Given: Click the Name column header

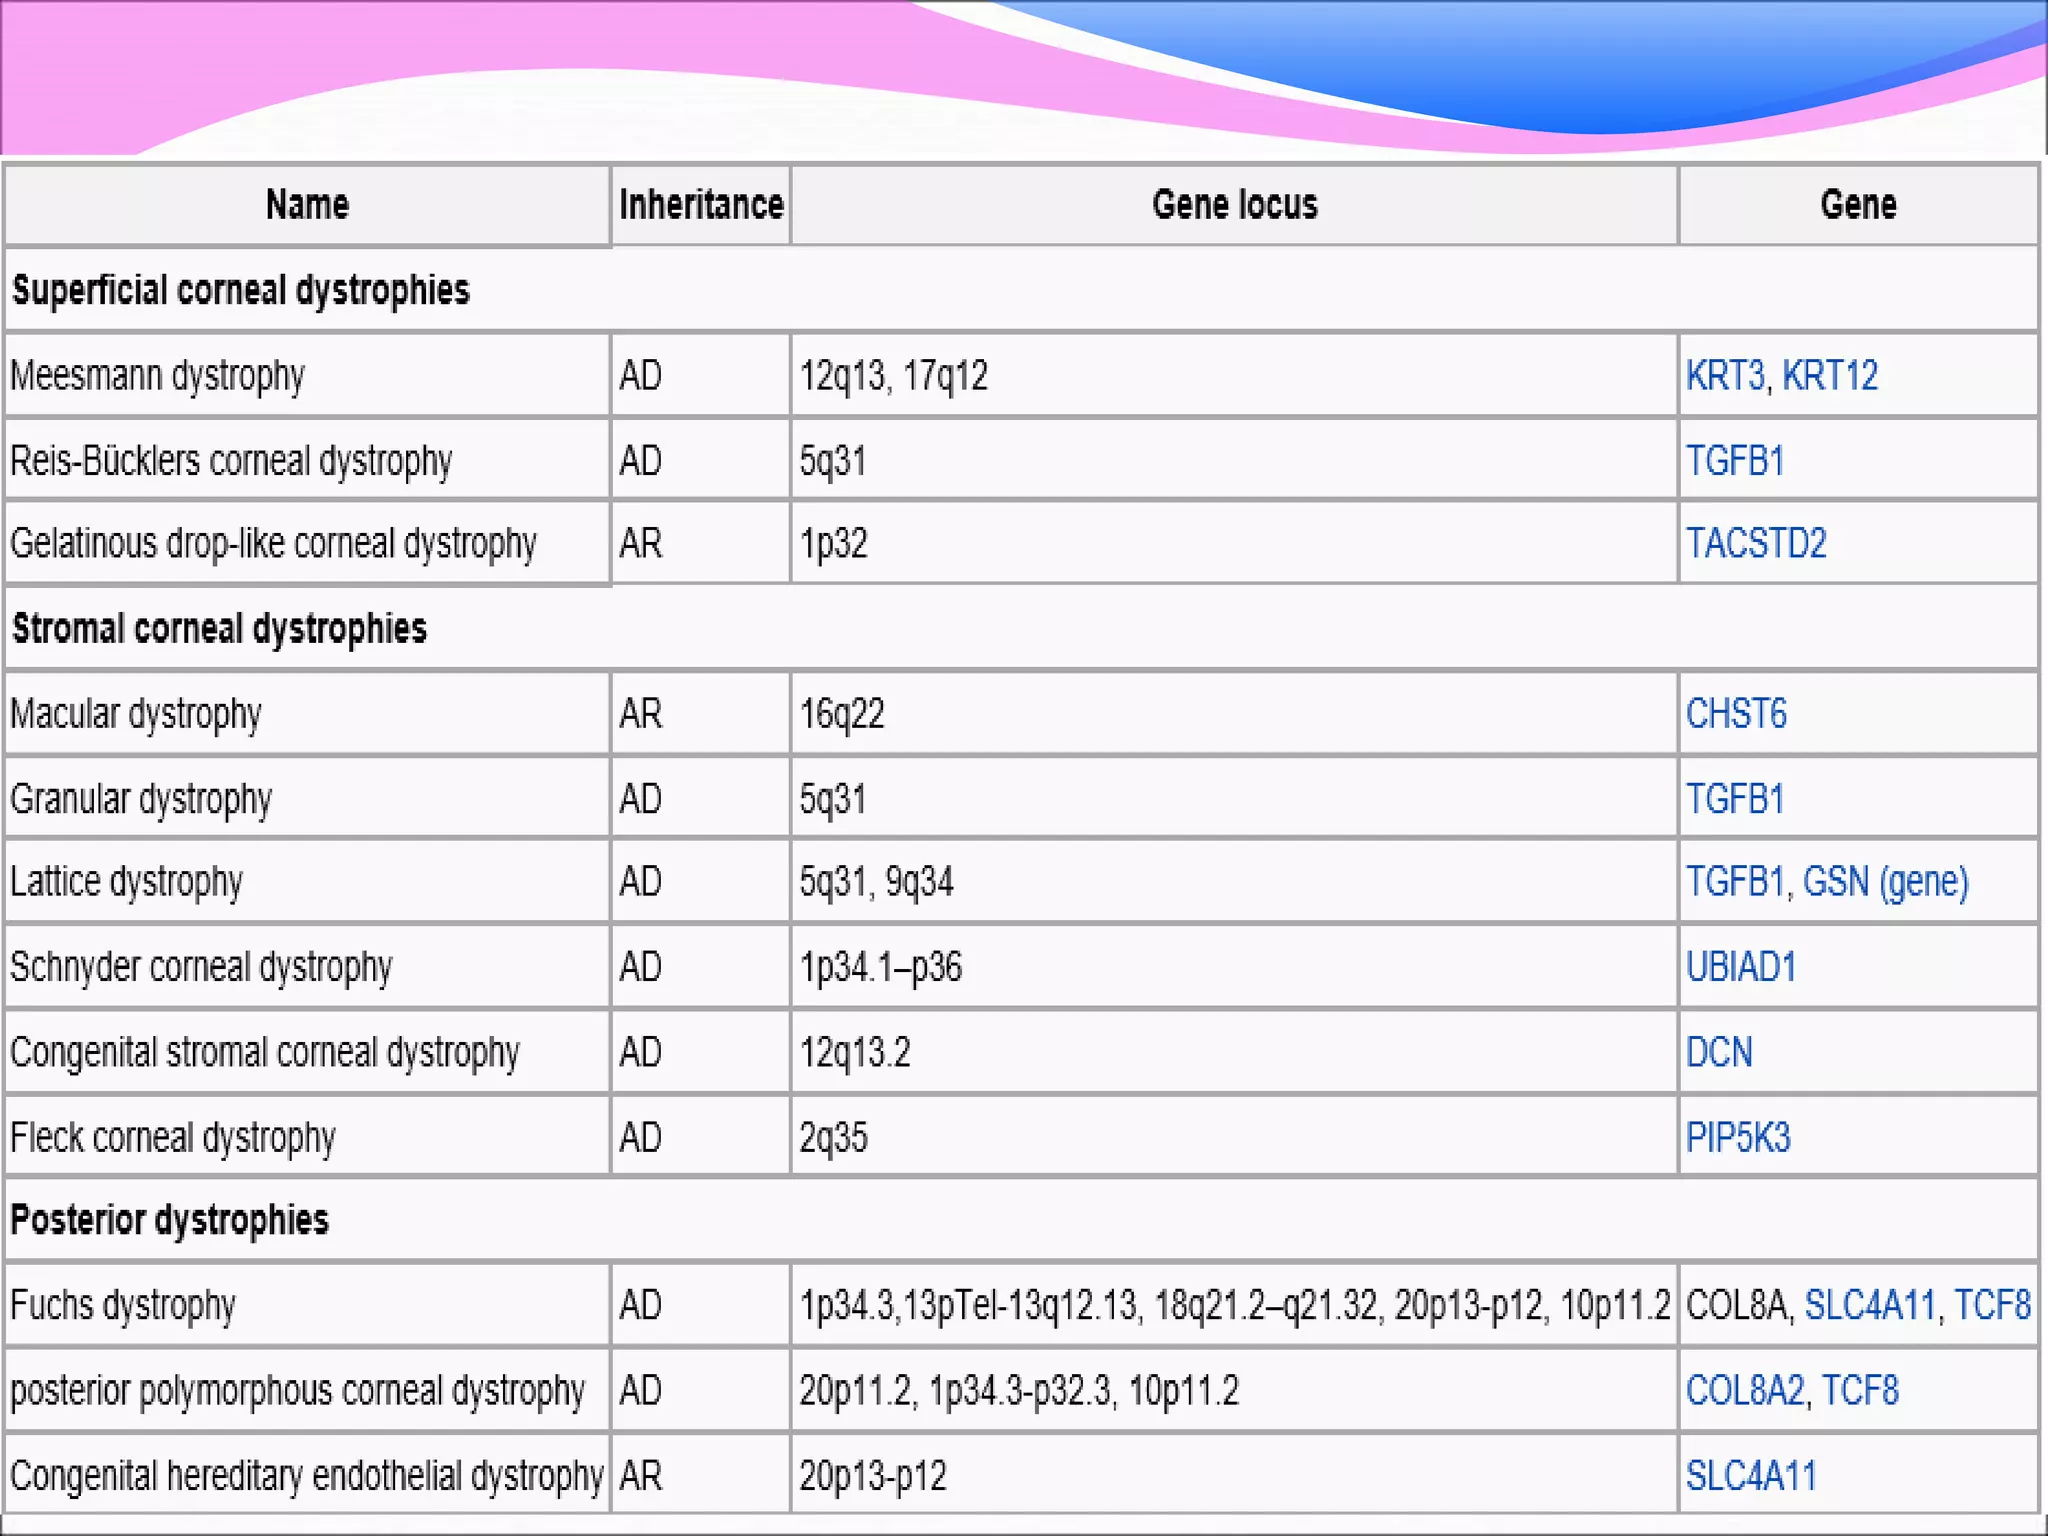Looking at the screenshot, I should [x=307, y=205].
